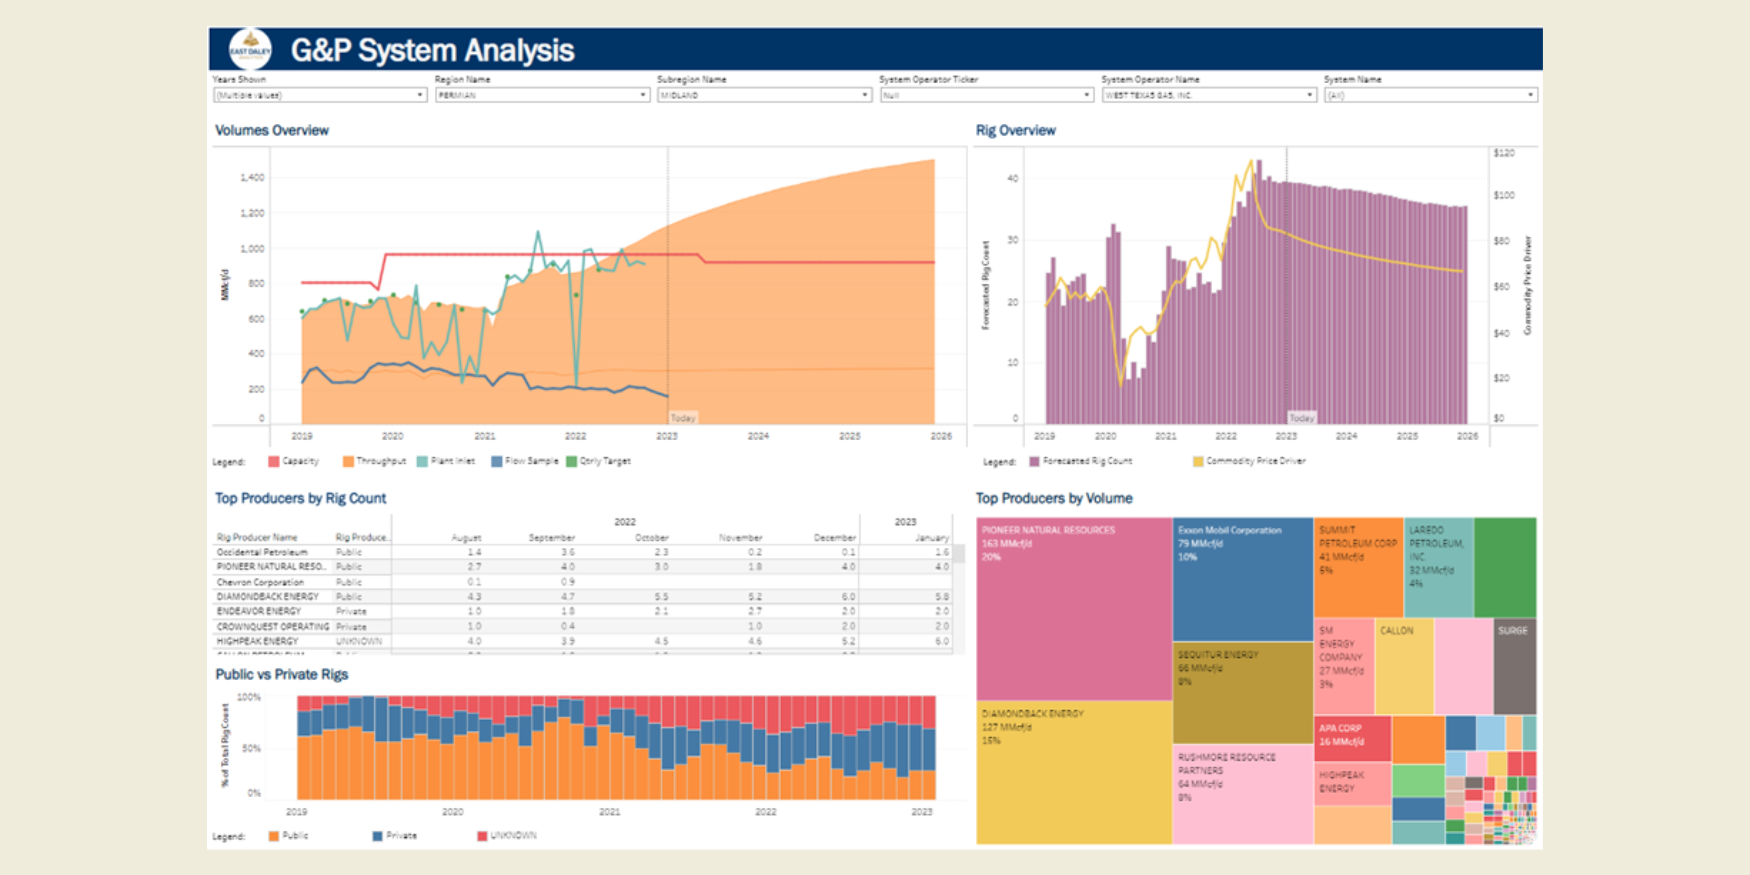Click the January column header
This screenshot has height=875, width=1750.
(x=932, y=538)
